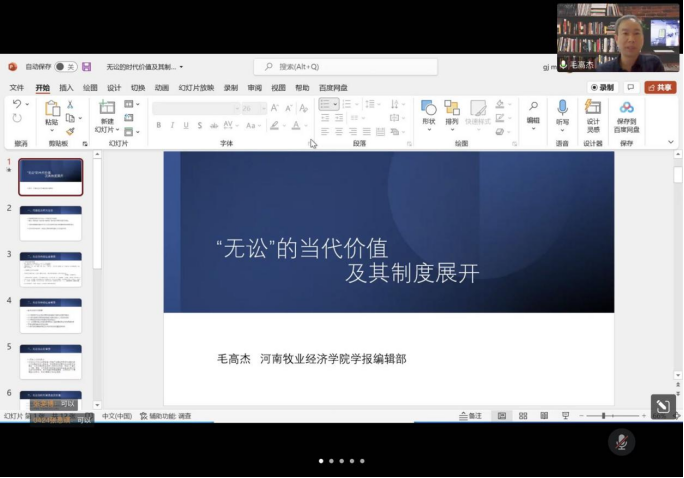Adjust the zoom slider in status bar
Viewport: 684px width, 478px height.
(x=603, y=416)
